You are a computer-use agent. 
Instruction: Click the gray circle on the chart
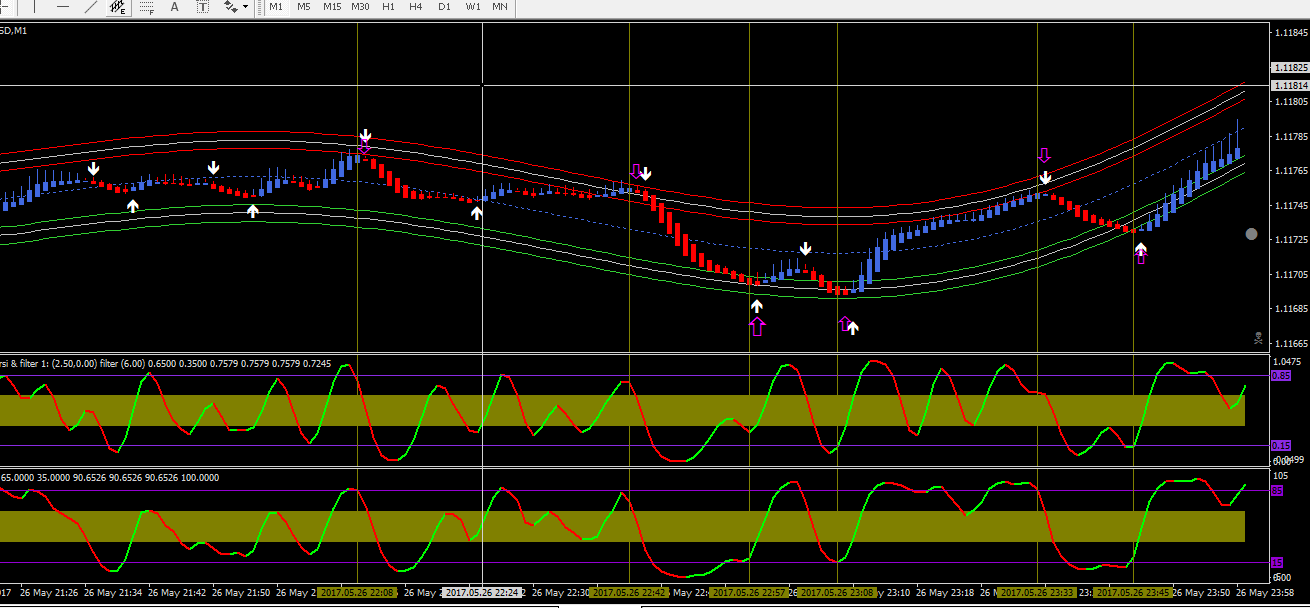[x=1251, y=234]
